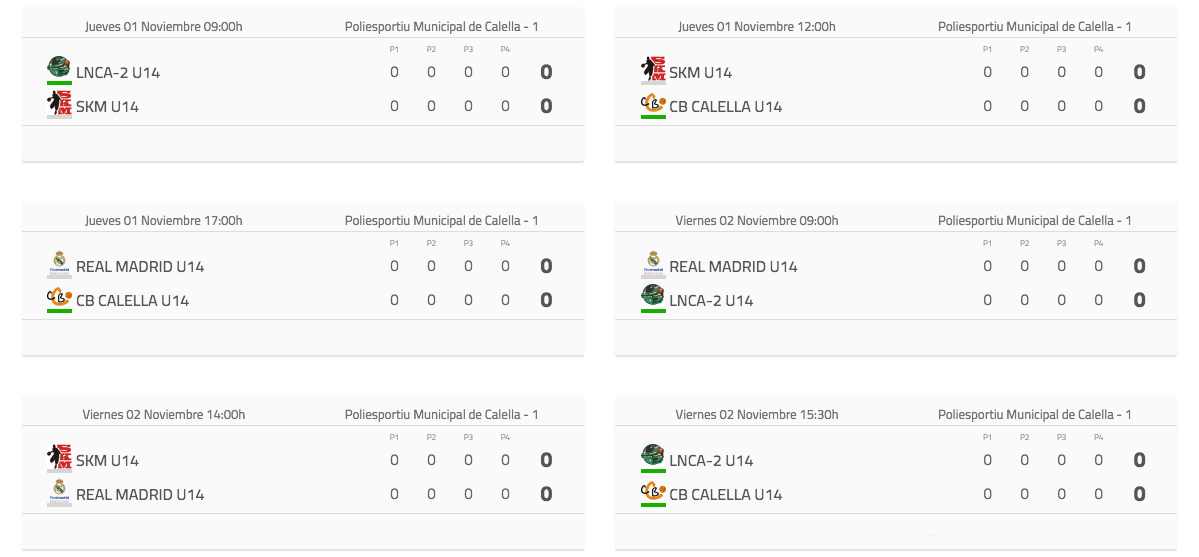Open SKM U14 team in Friday 14:00h match
This screenshot has height=557, width=1199.
tap(107, 461)
